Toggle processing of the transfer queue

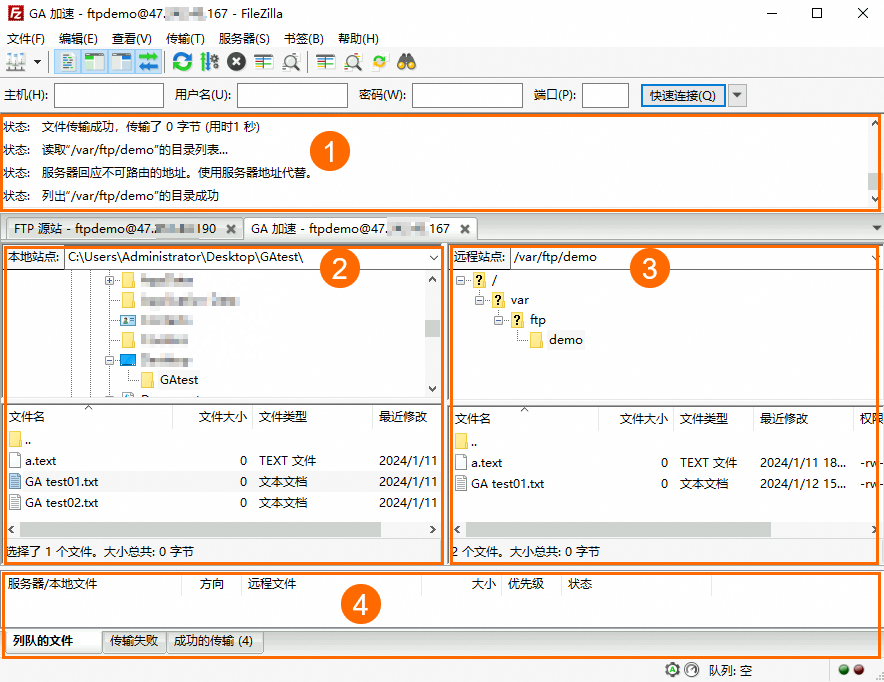point(208,61)
